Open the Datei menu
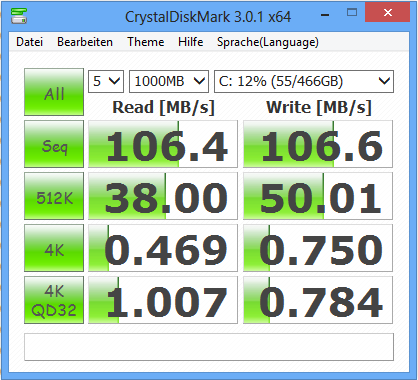Viewport: 418px width, 380px height. tap(30, 42)
